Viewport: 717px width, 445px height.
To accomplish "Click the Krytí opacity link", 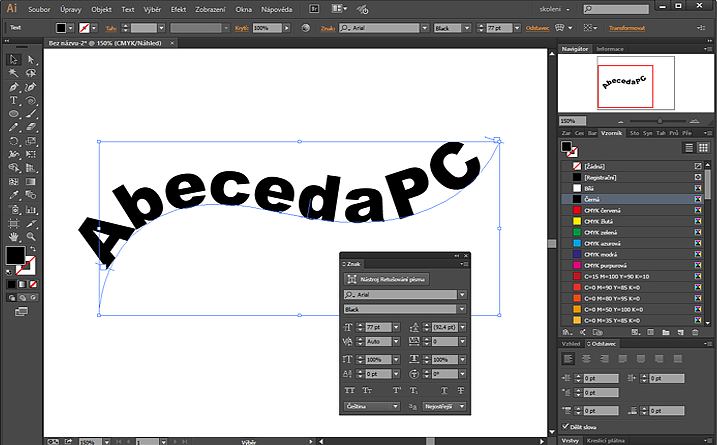I will (x=241, y=28).
